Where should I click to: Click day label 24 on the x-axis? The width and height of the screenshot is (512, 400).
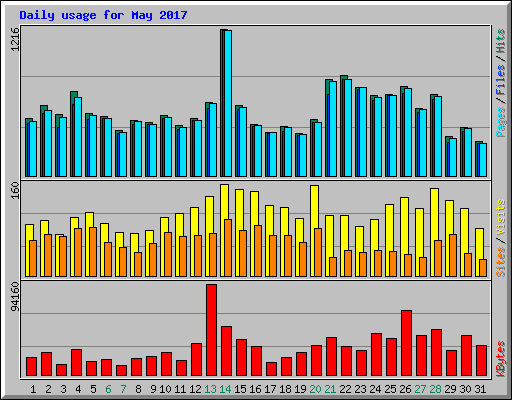[375, 389]
